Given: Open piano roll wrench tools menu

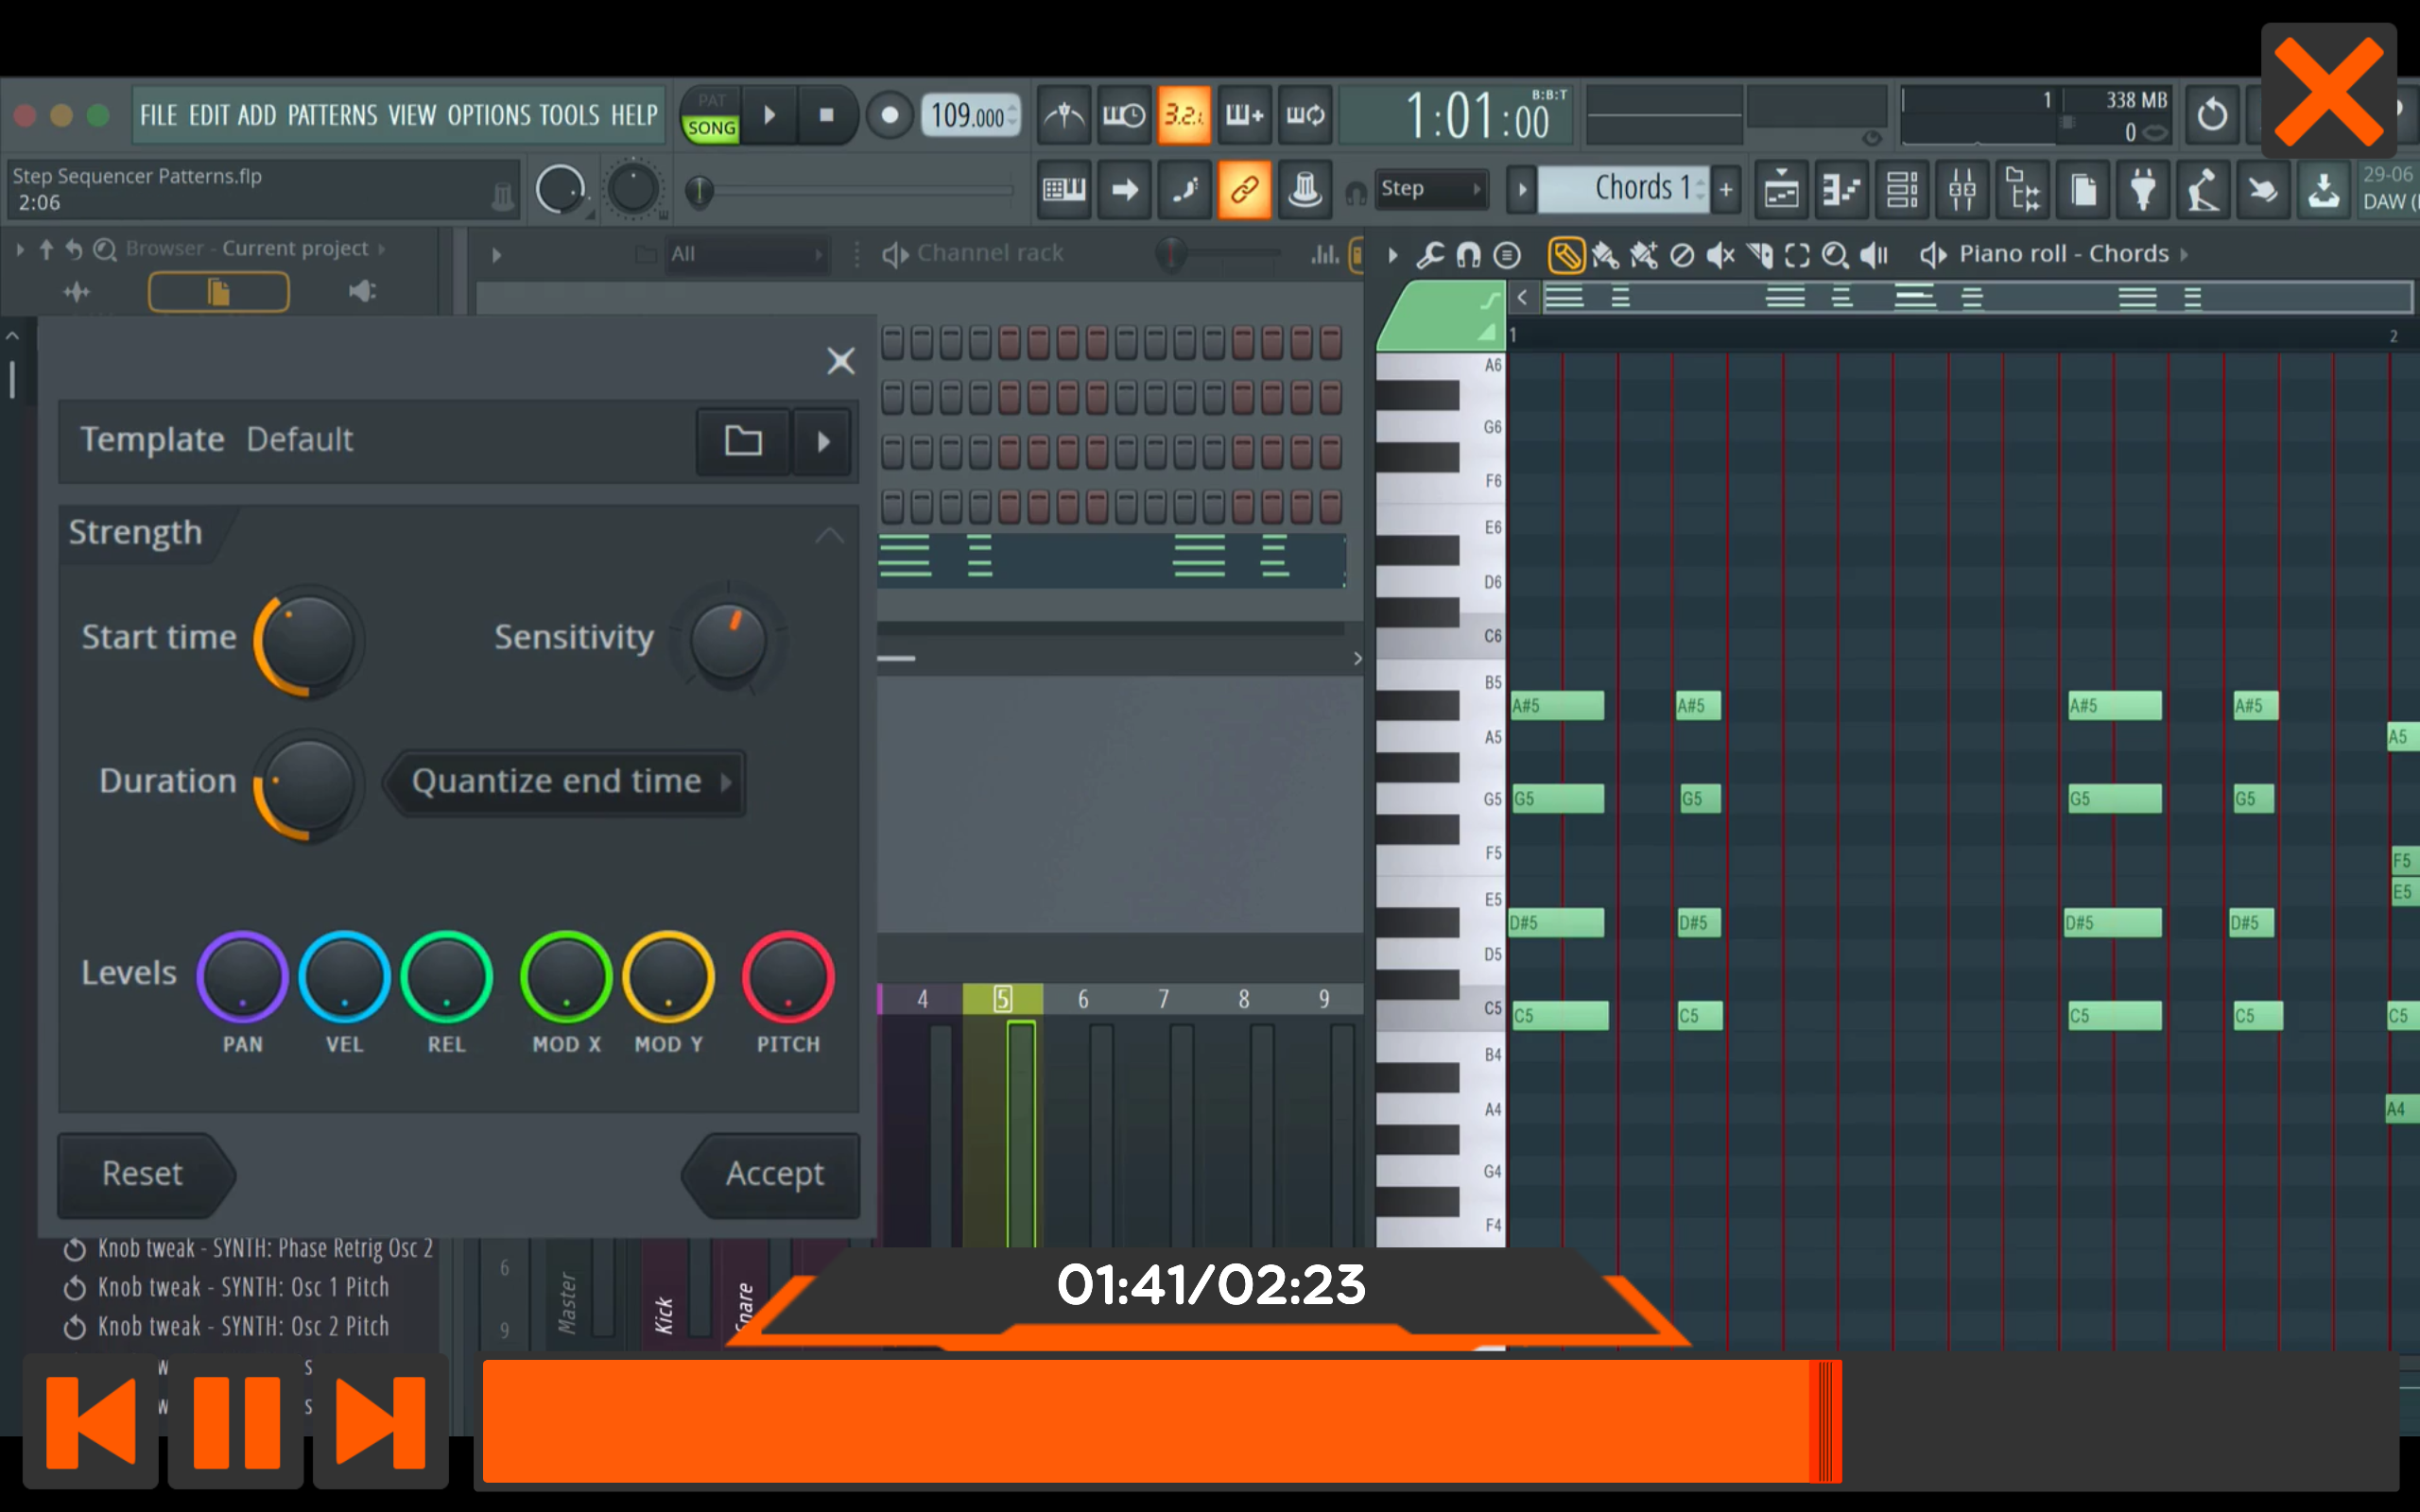Looking at the screenshot, I should click(1430, 255).
